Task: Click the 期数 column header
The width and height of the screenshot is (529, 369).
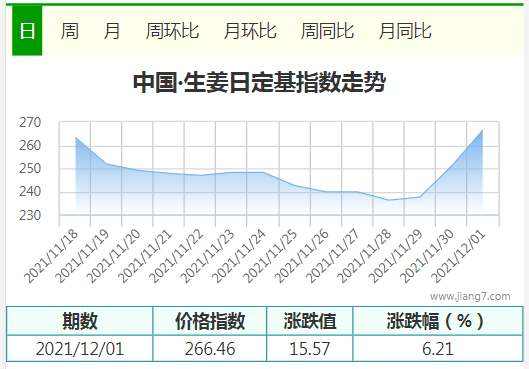Action: click(x=80, y=321)
